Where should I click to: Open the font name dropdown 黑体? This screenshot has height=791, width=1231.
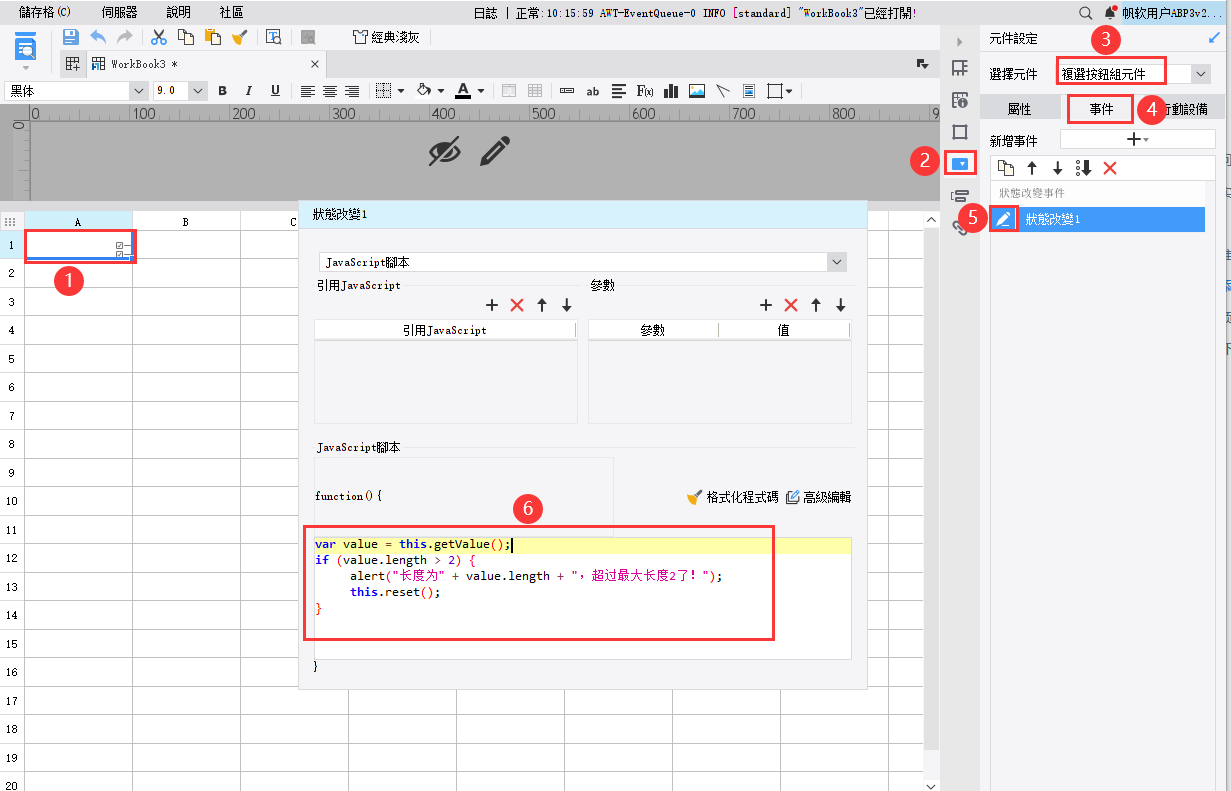139,91
